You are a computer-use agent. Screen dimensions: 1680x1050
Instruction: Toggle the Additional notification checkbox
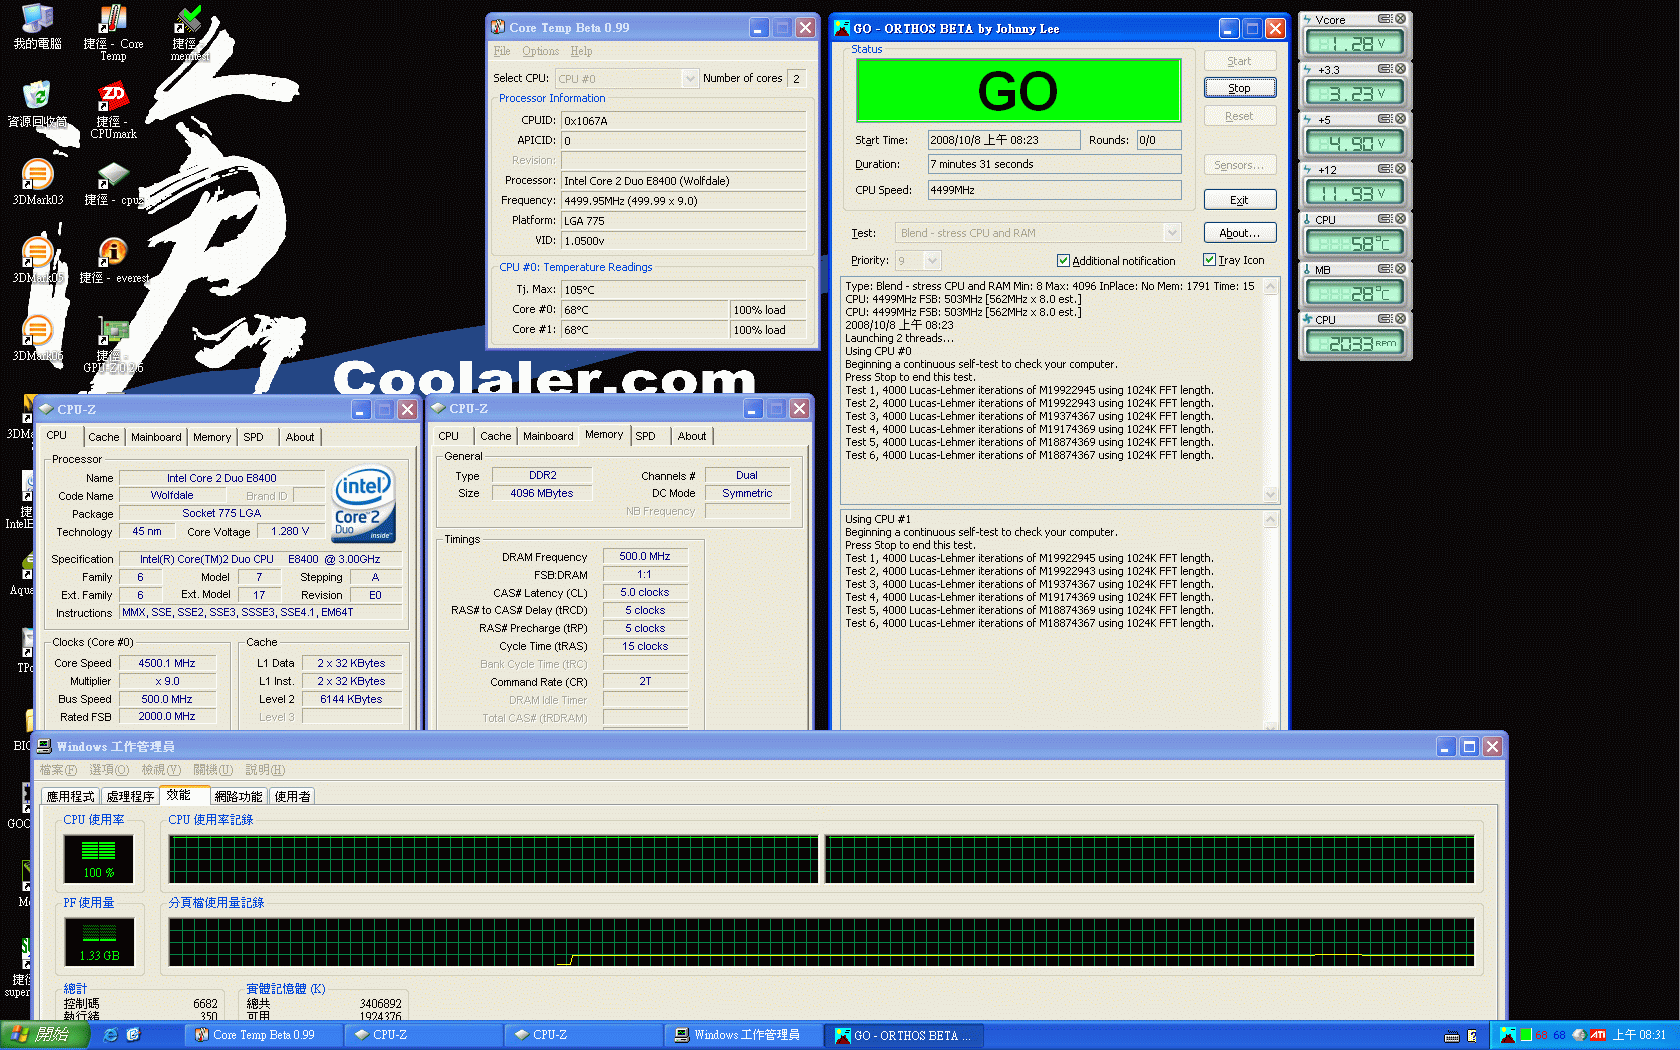tap(1063, 260)
